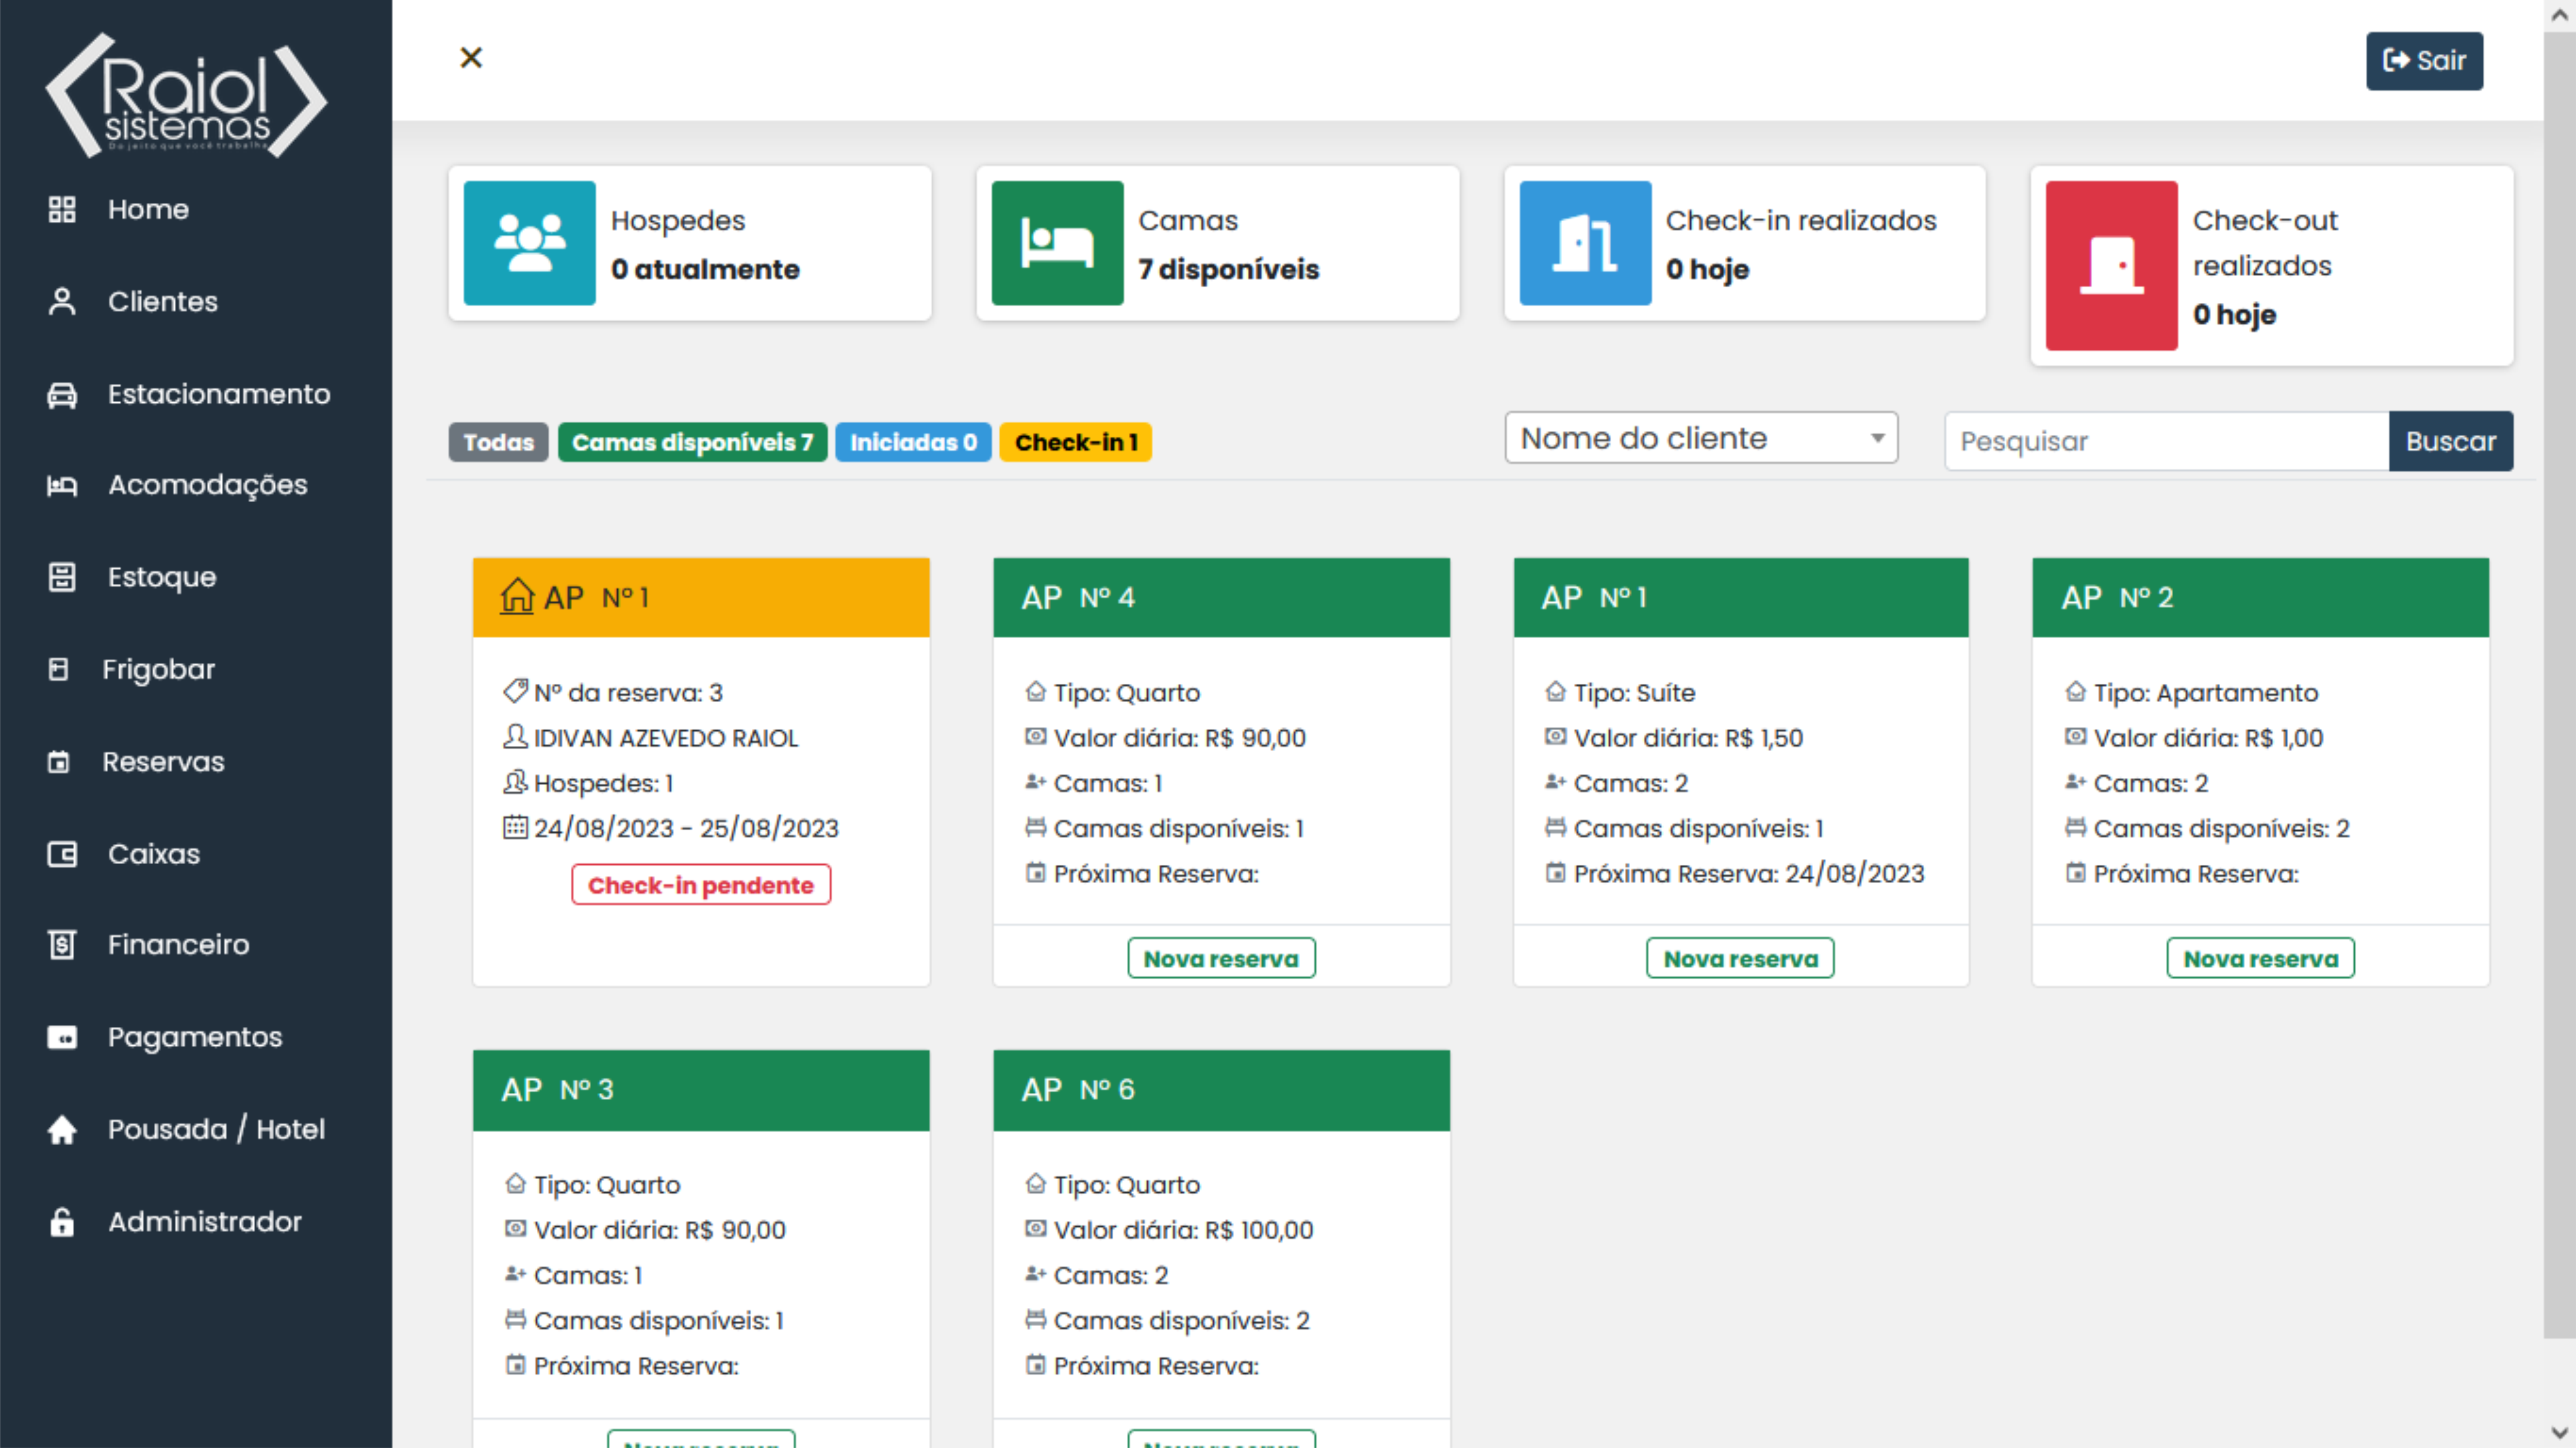Close the sidebar with the X icon
2576x1448 pixels.
[x=471, y=58]
